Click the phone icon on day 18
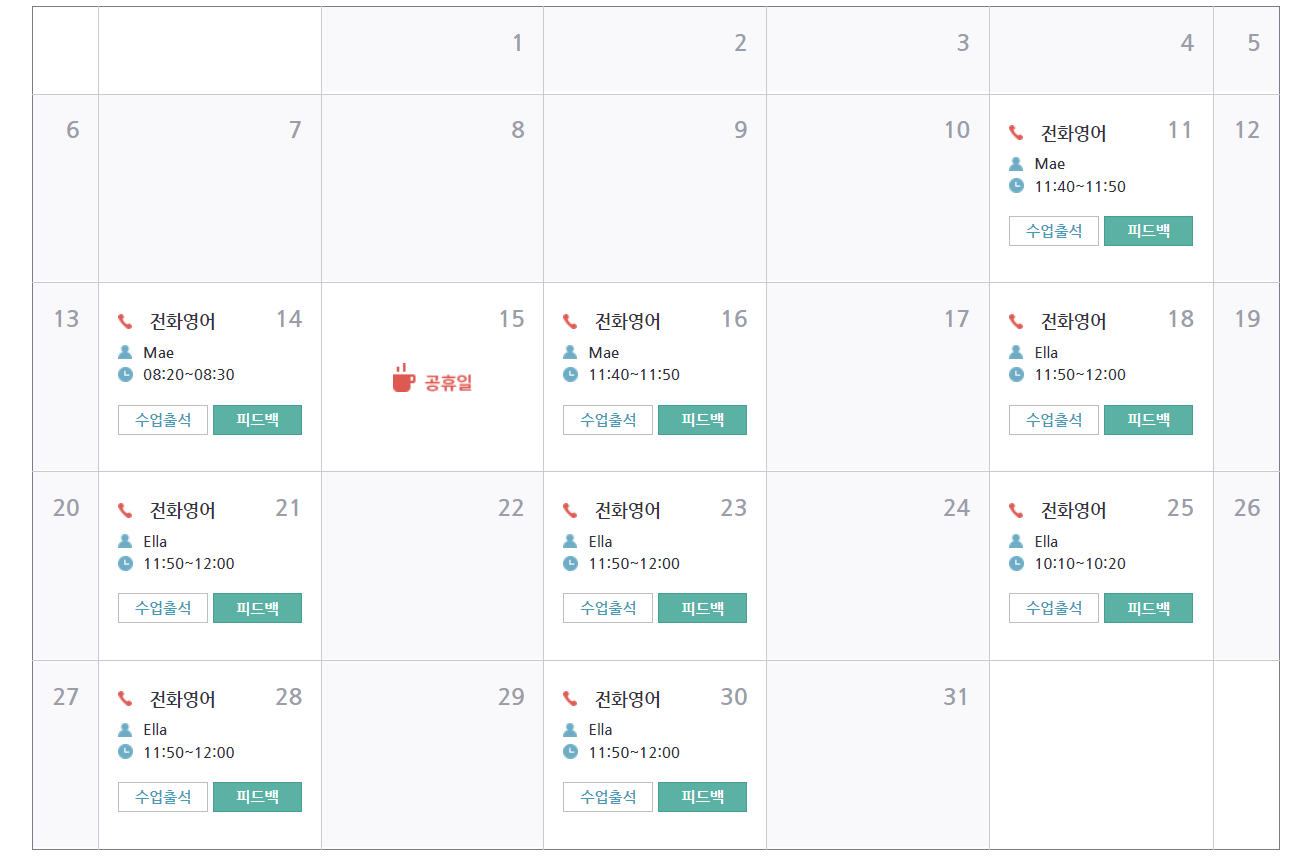1299x866 pixels. tap(1016, 321)
